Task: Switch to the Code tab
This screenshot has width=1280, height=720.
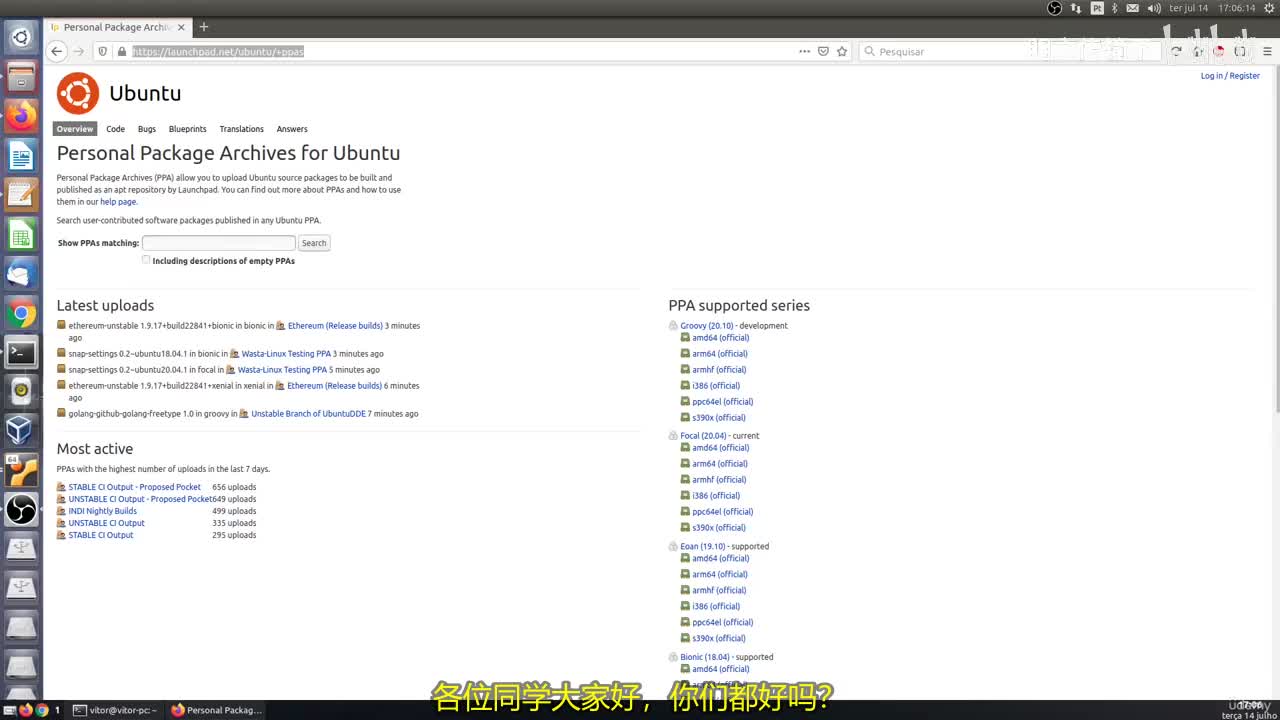Action: pyautogui.click(x=116, y=129)
